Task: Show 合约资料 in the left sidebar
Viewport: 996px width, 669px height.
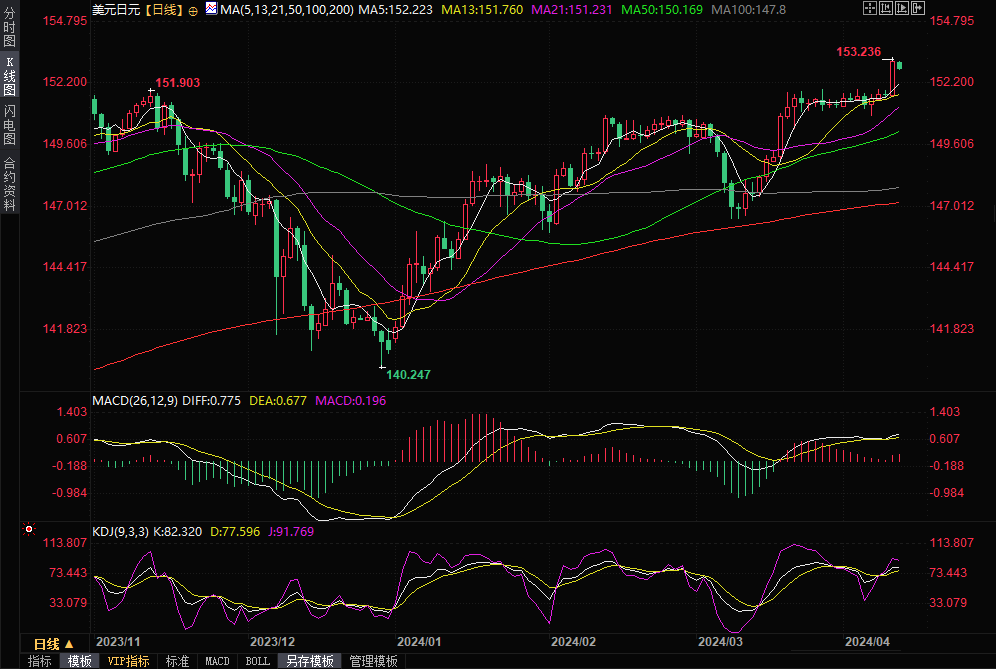Action: pos(9,184)
